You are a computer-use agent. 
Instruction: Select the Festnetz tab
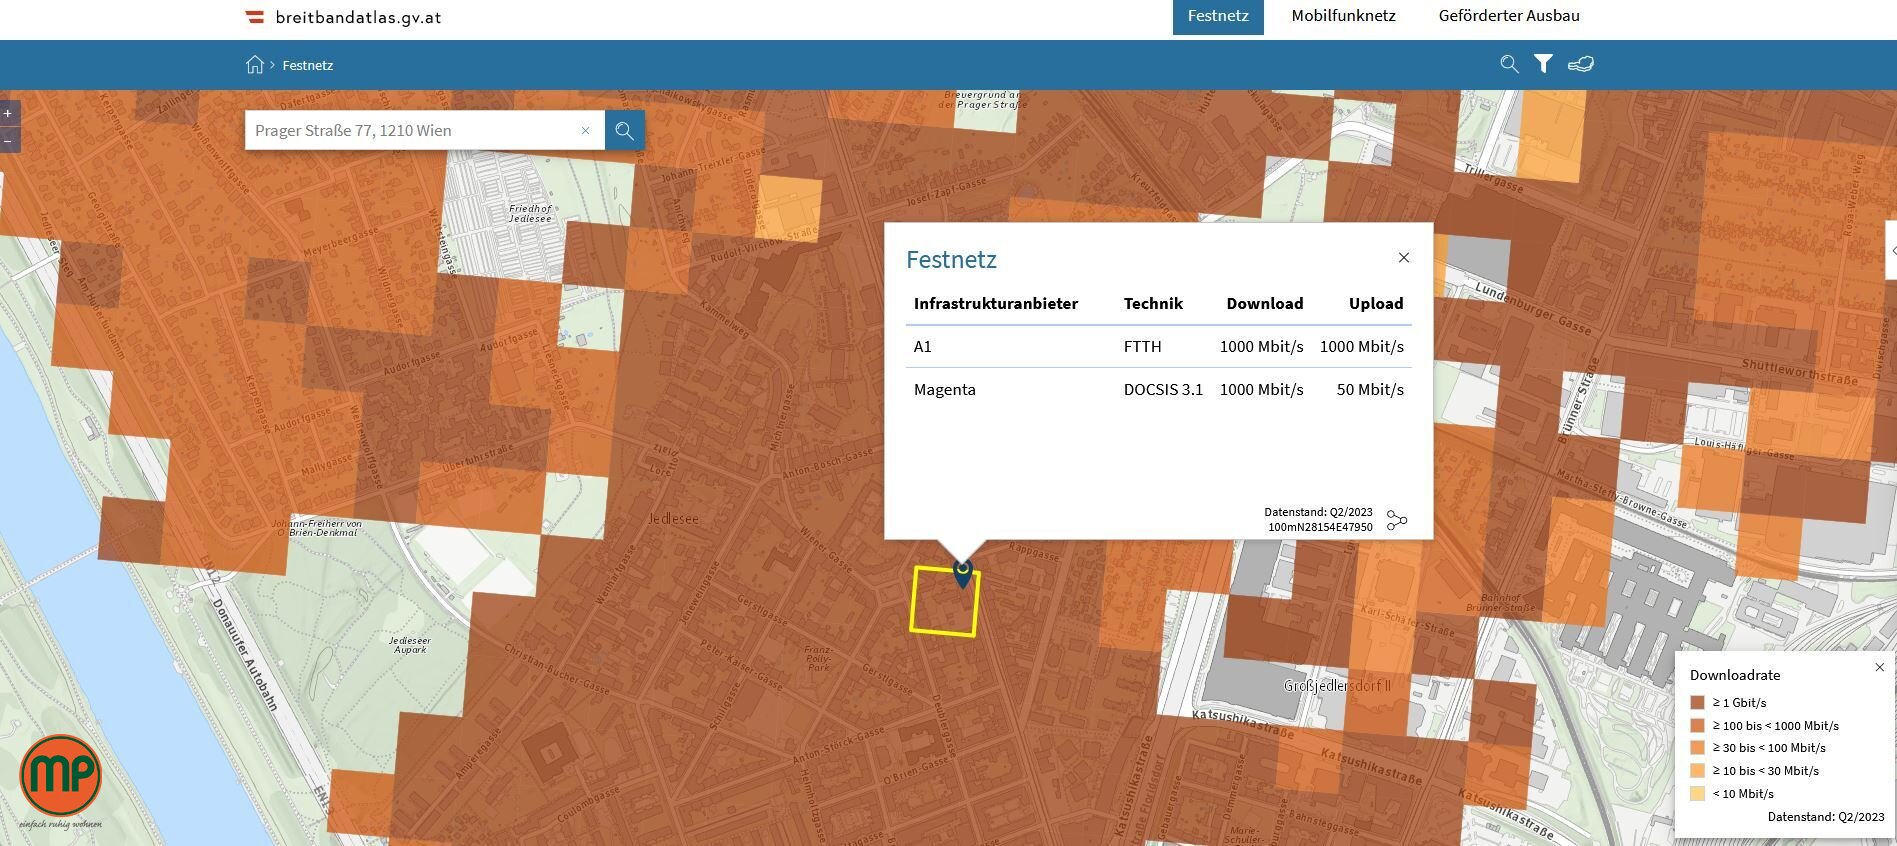tap(1217, 17)
